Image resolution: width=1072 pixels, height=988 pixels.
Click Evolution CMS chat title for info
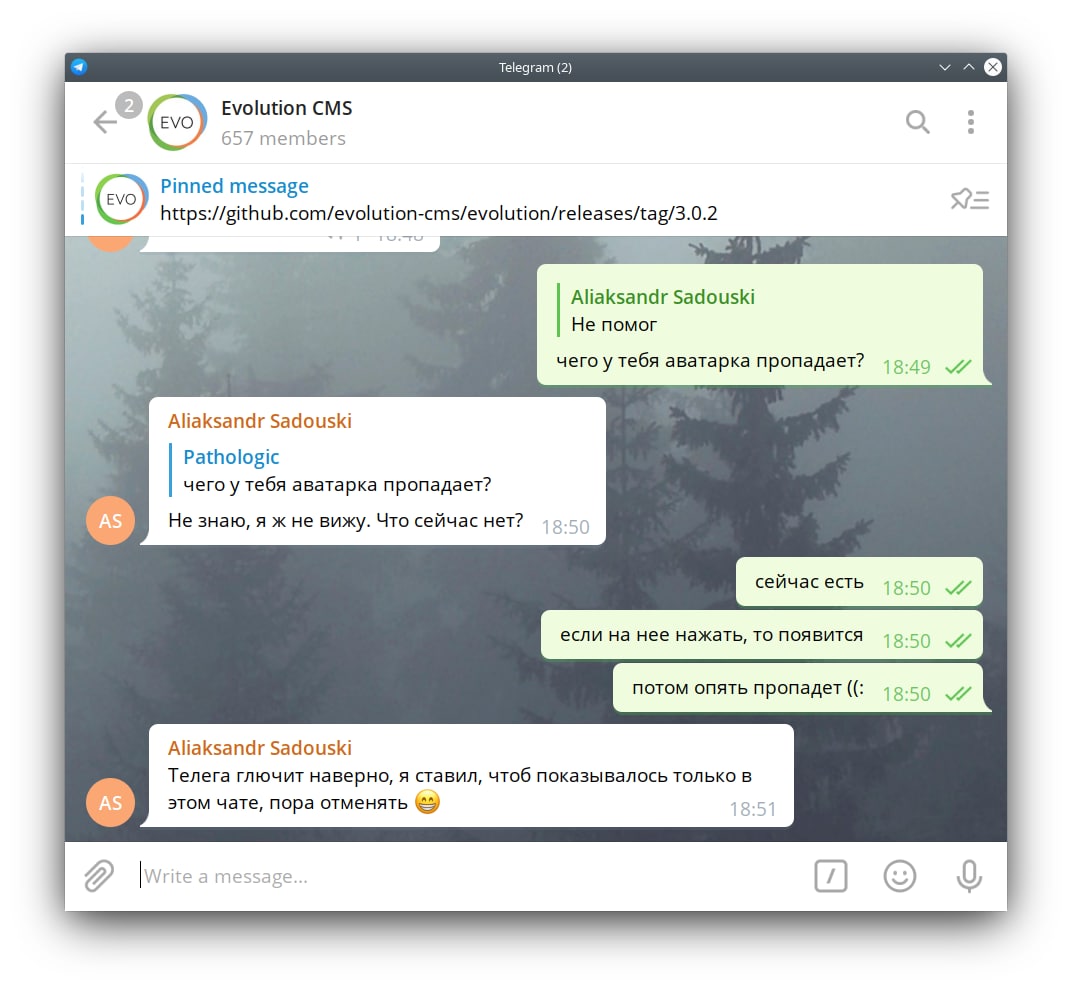286,108
